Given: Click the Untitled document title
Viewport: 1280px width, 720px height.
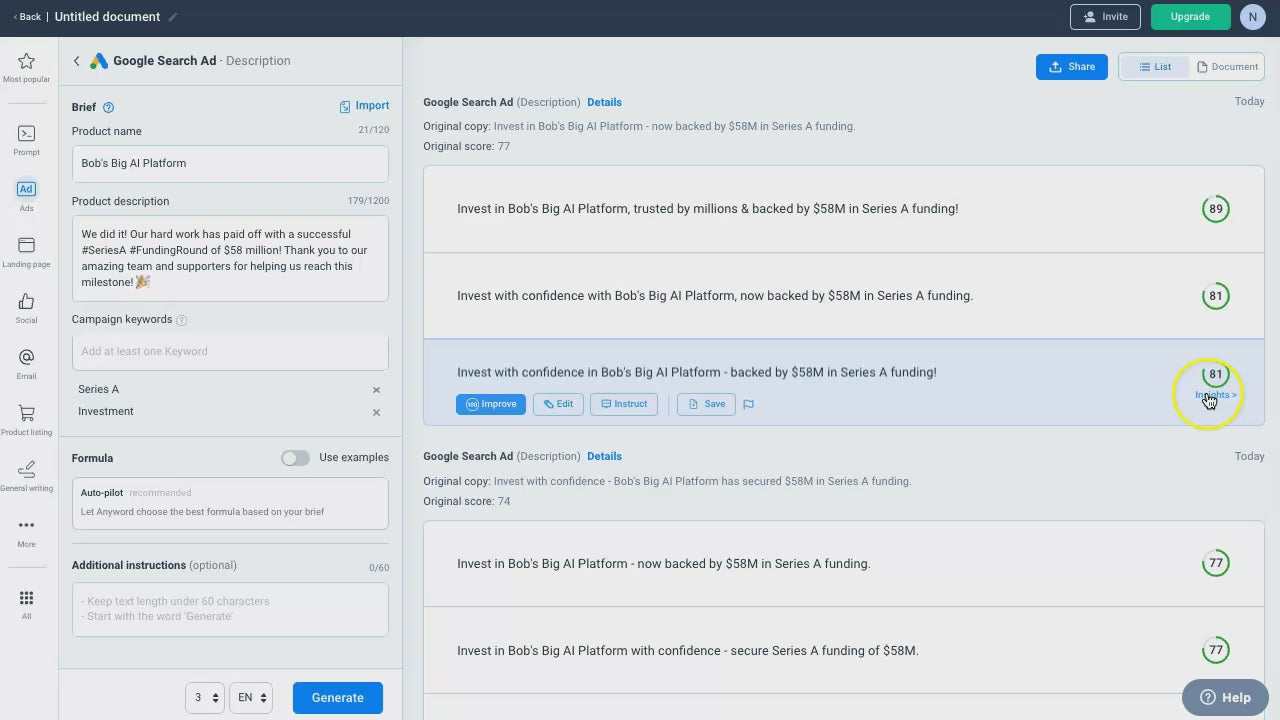Looking at the screenshot, I should coord(107,17).
